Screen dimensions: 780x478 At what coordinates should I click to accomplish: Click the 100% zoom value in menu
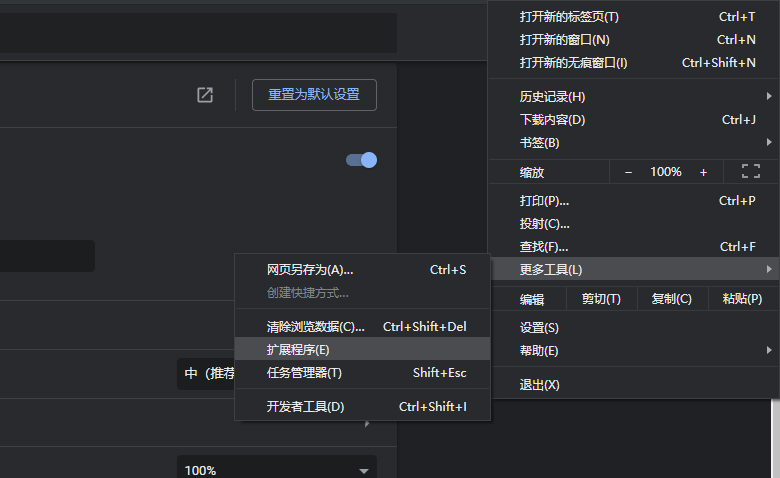pyautogui.click(x=666, y=172)
